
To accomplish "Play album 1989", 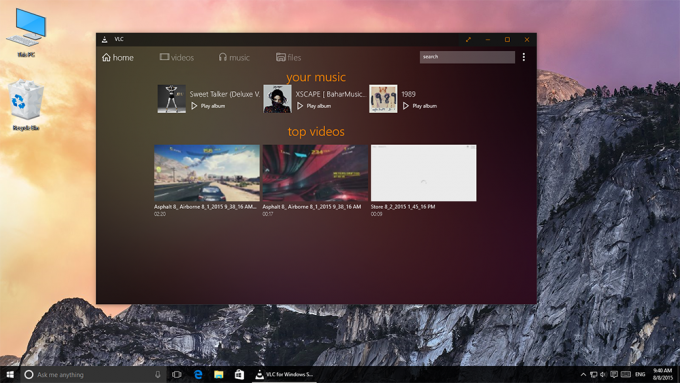I will [419, 106].
